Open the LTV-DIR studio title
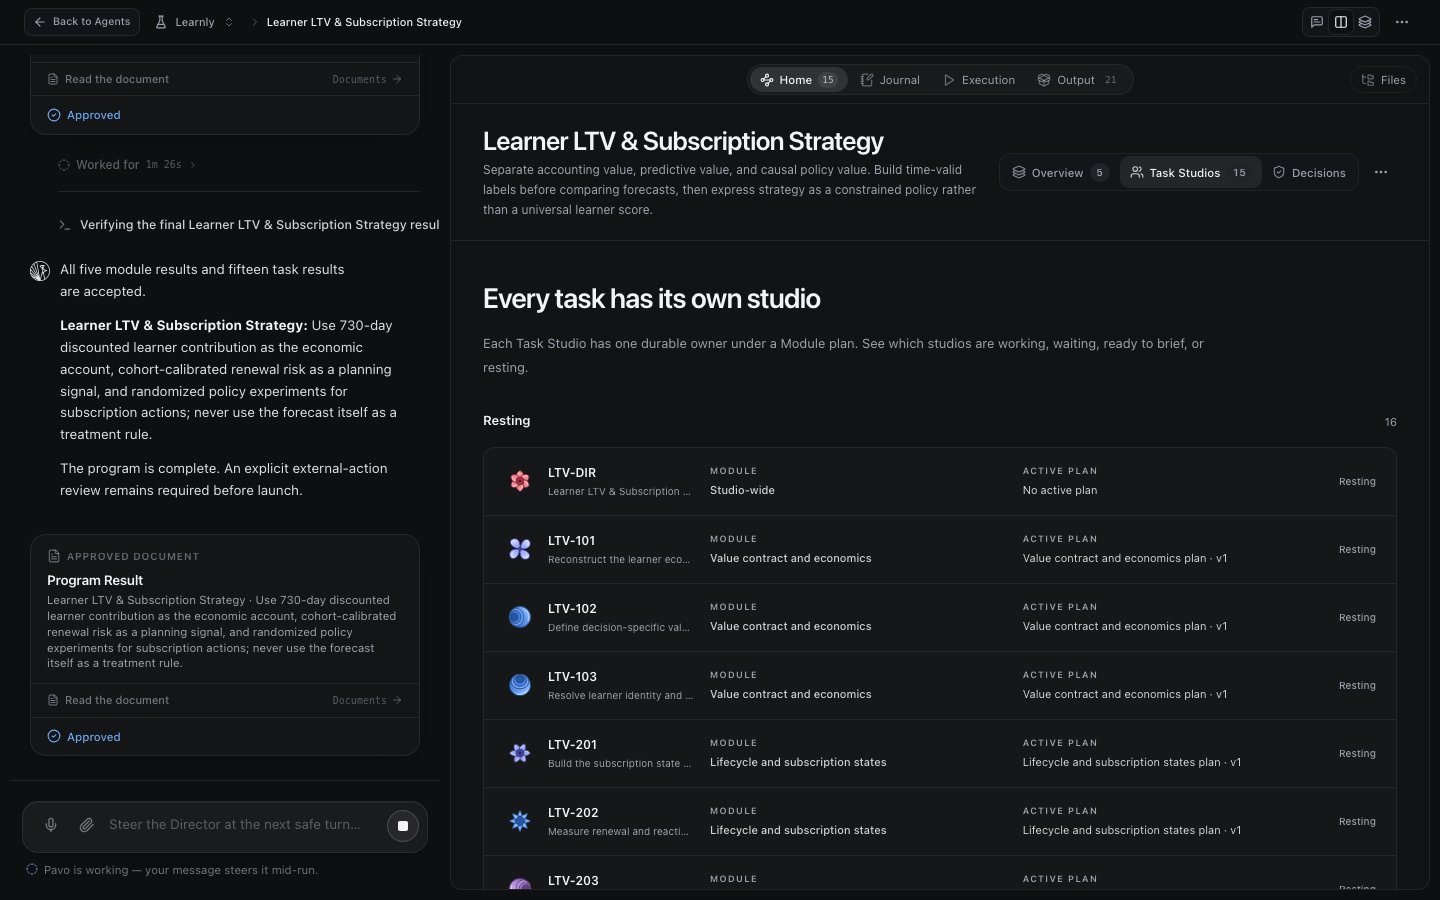 (572, 473)
